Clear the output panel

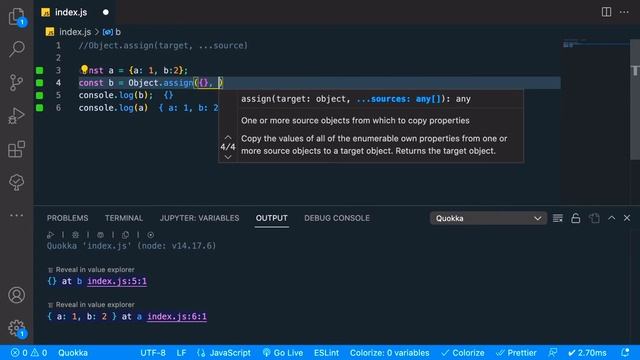point(558,218)
